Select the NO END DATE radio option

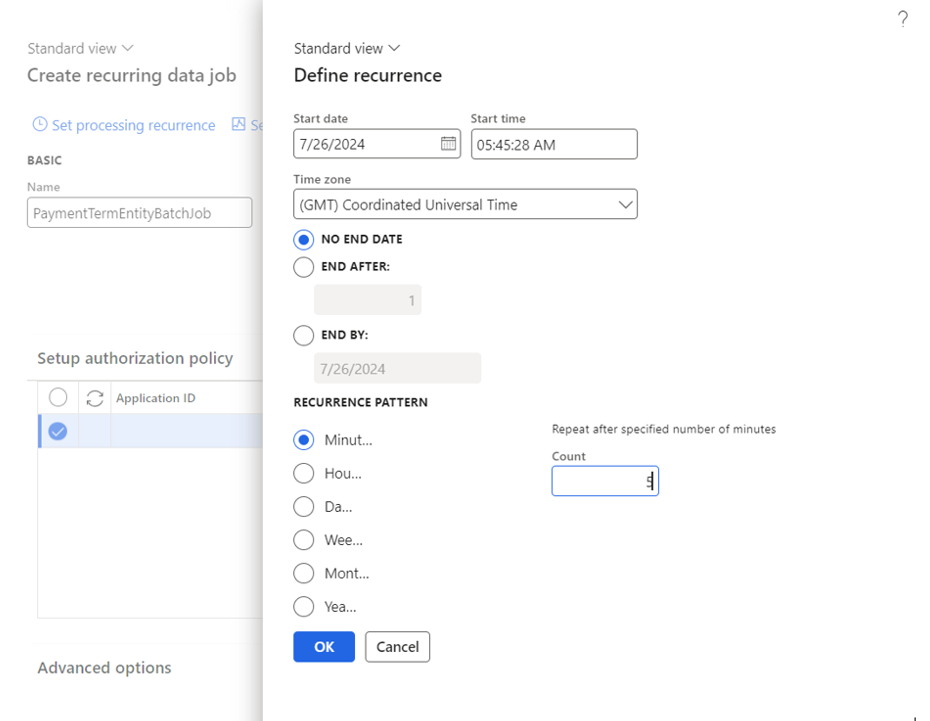click(x=304, y=240)
